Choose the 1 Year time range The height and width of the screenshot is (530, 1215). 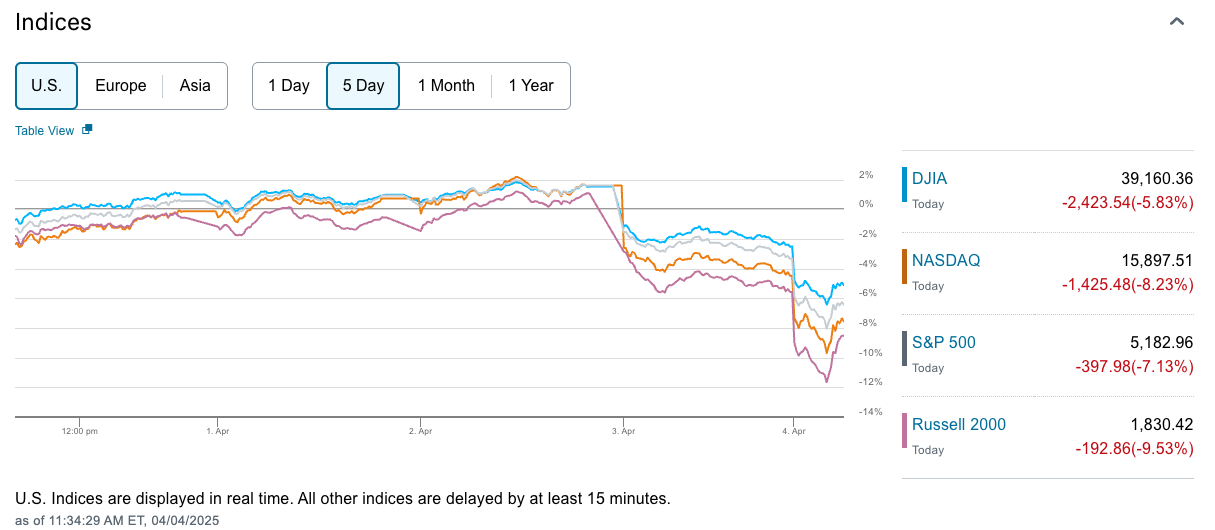click(x=531, y=86)
